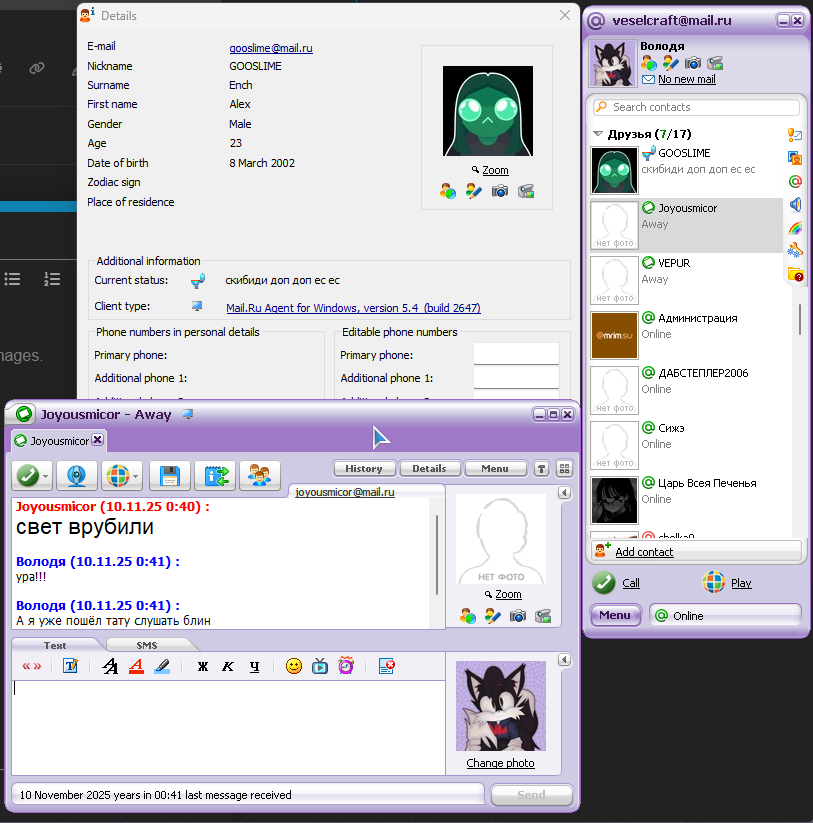The height and width of the screenshot is (823, 813).
Task: Open the Menu button in contact list
Action: [615, 615]
